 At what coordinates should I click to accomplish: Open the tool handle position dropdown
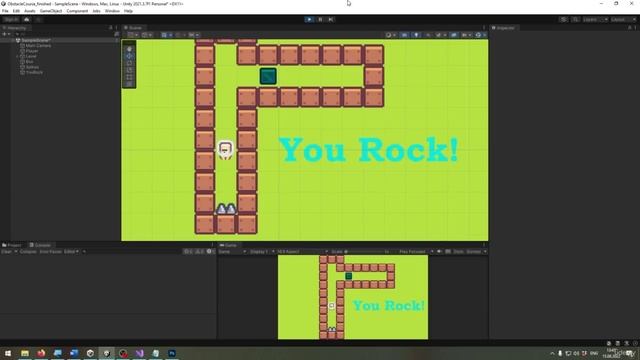point(133,35)
